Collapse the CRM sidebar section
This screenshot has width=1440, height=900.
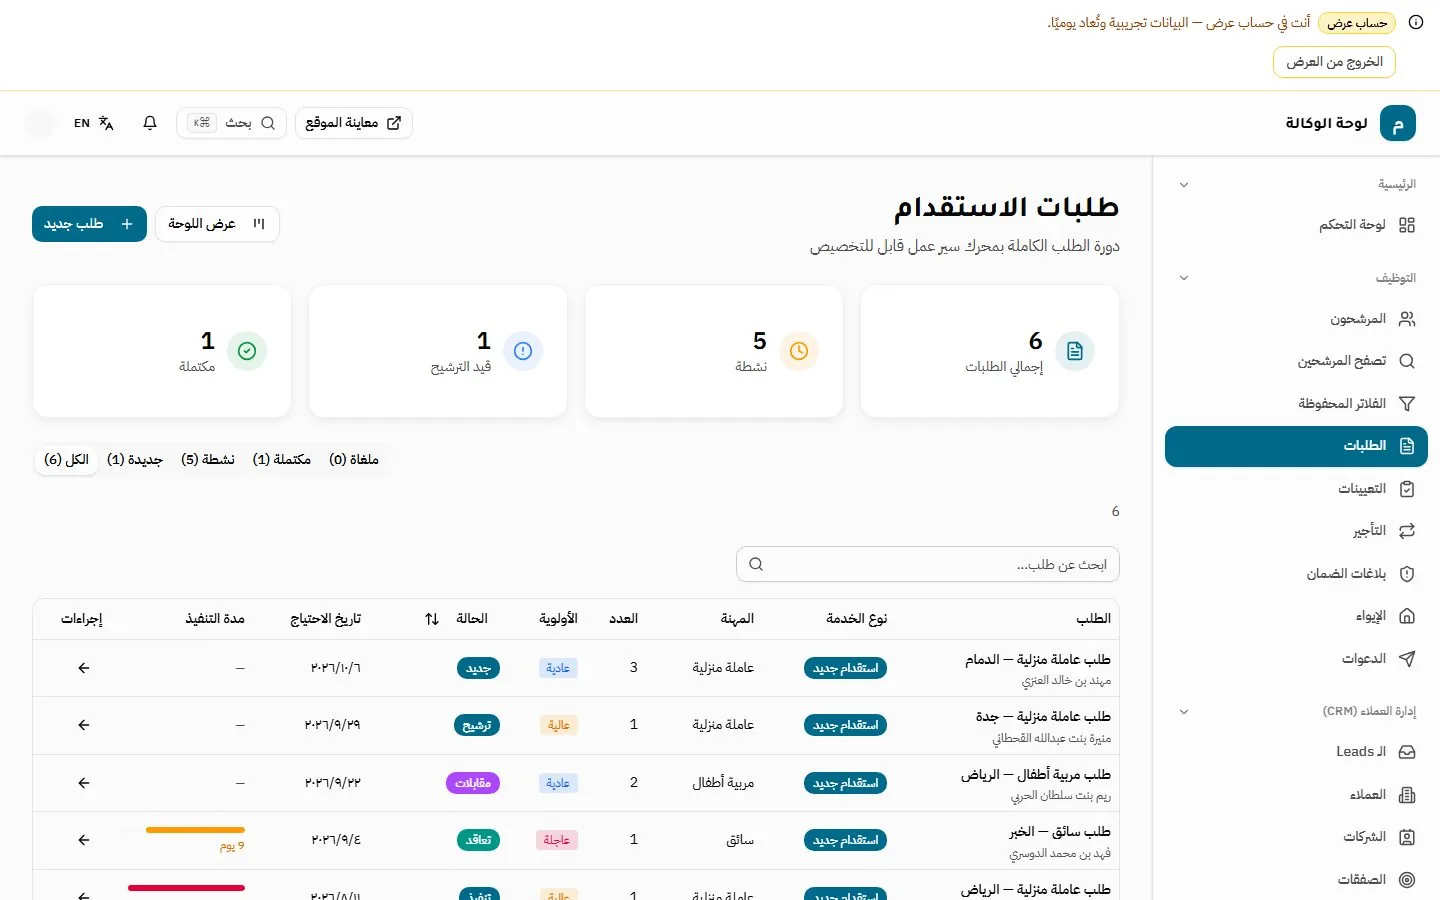pos(1184,712)
